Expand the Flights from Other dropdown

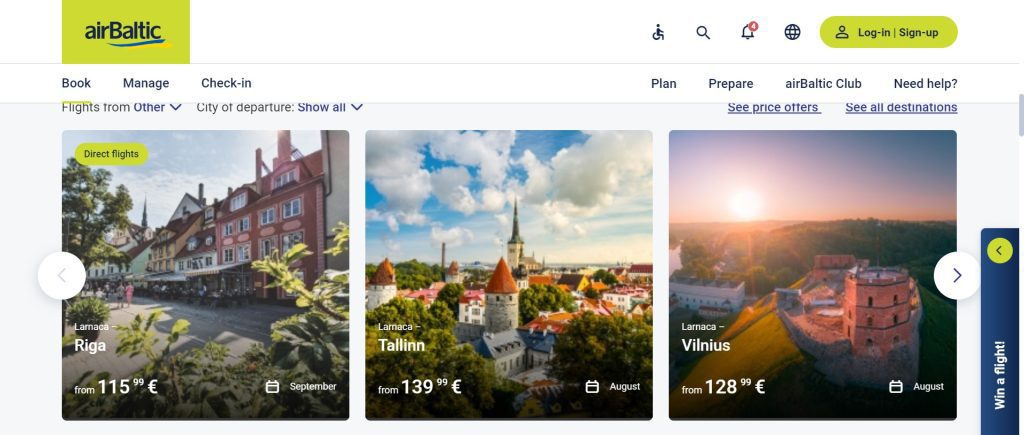[x=157, y=107]
